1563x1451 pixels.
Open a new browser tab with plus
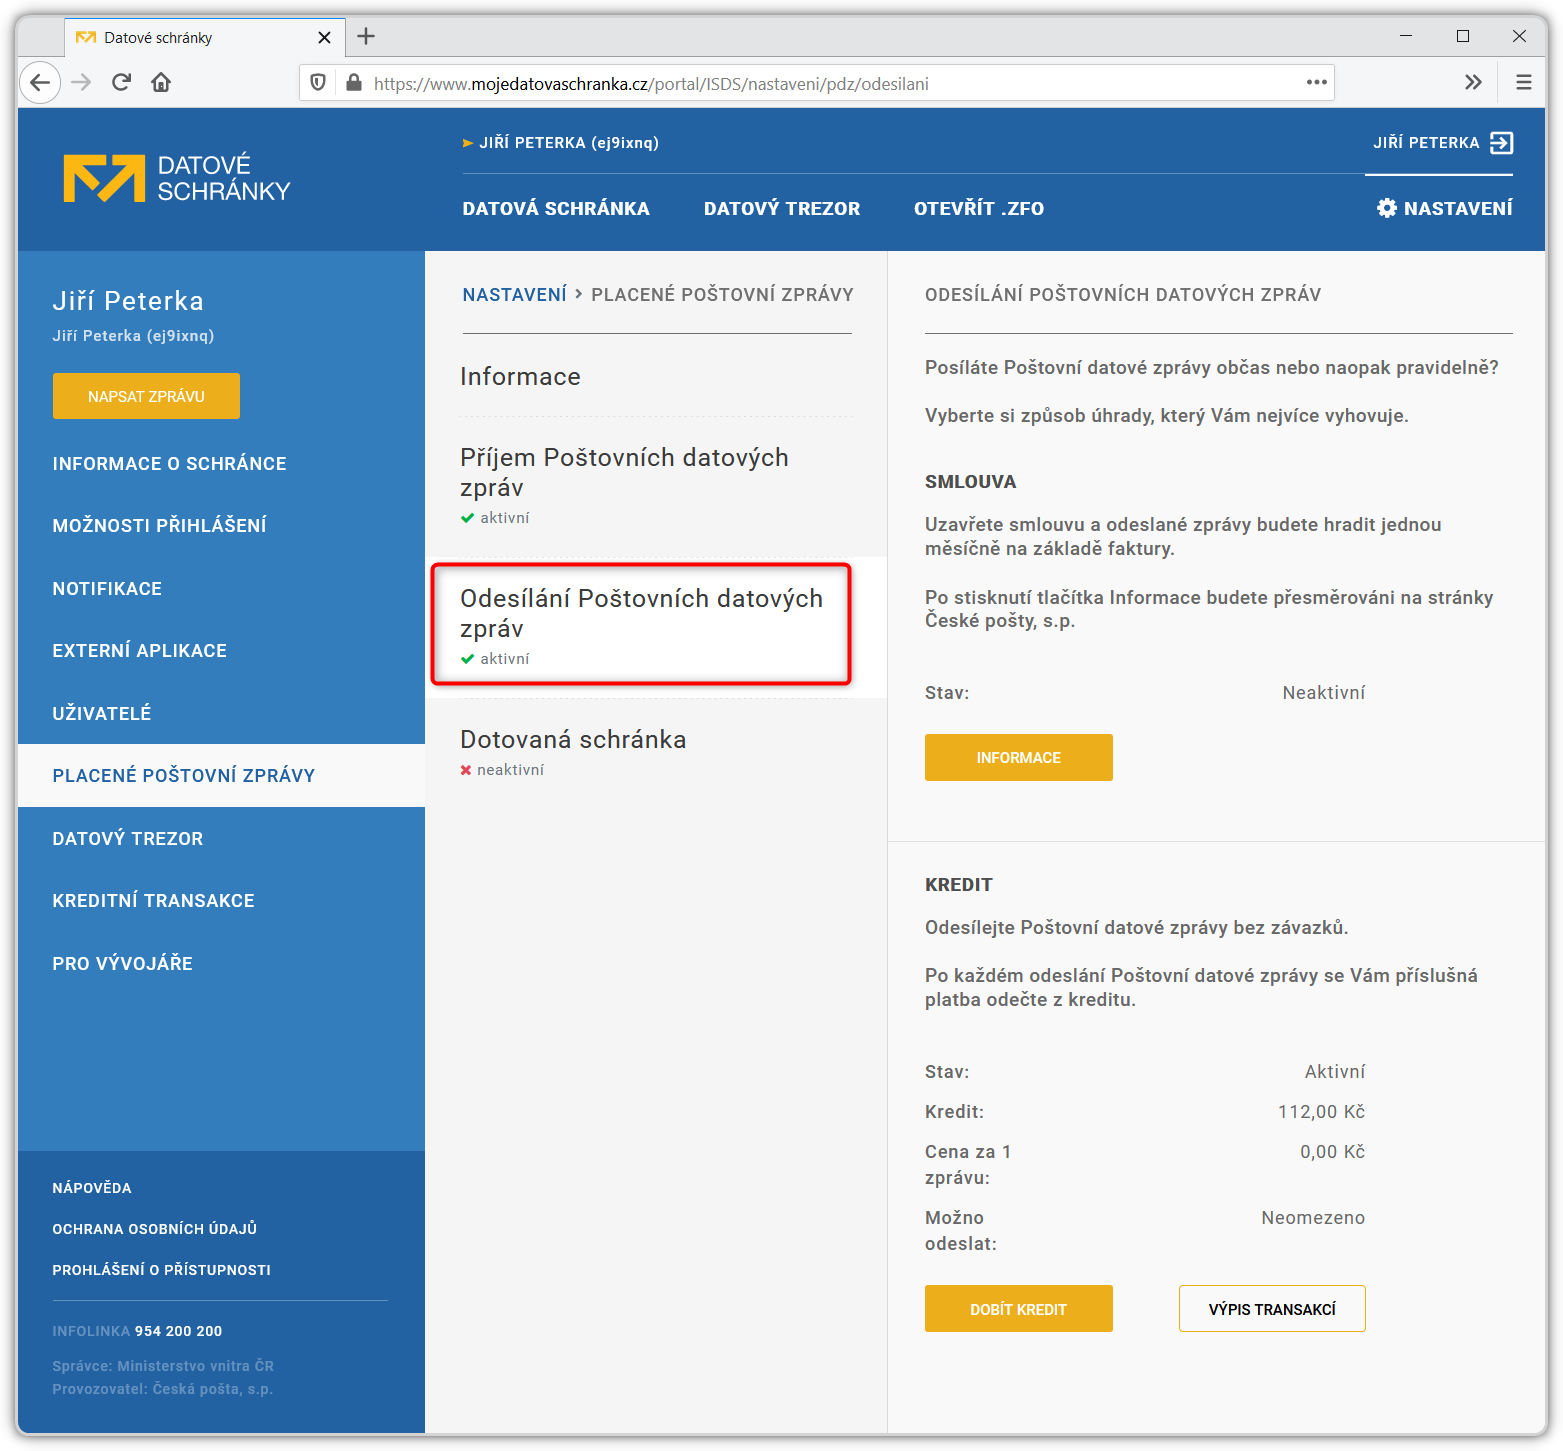tap(366, 36)
